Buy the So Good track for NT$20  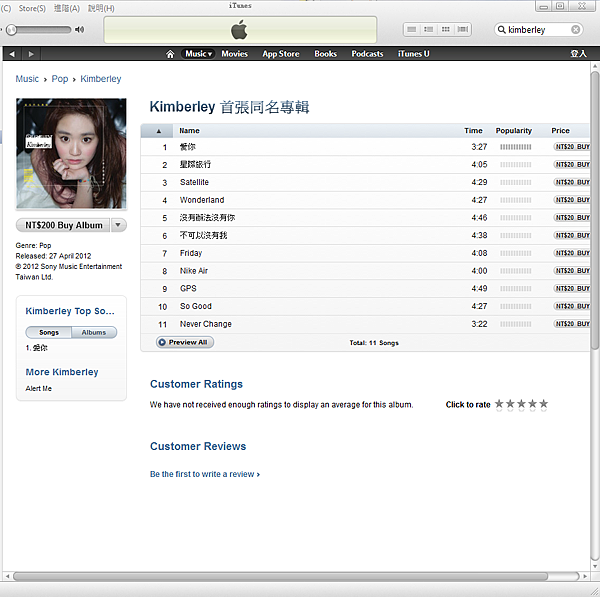tap(572, 306)
